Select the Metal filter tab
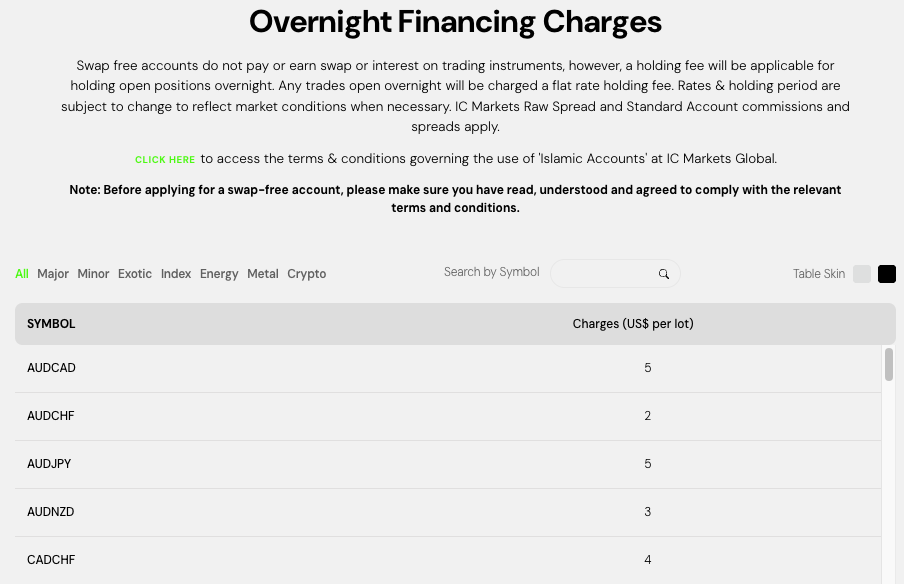Screen dimensions: 904x584 (262, 273)
